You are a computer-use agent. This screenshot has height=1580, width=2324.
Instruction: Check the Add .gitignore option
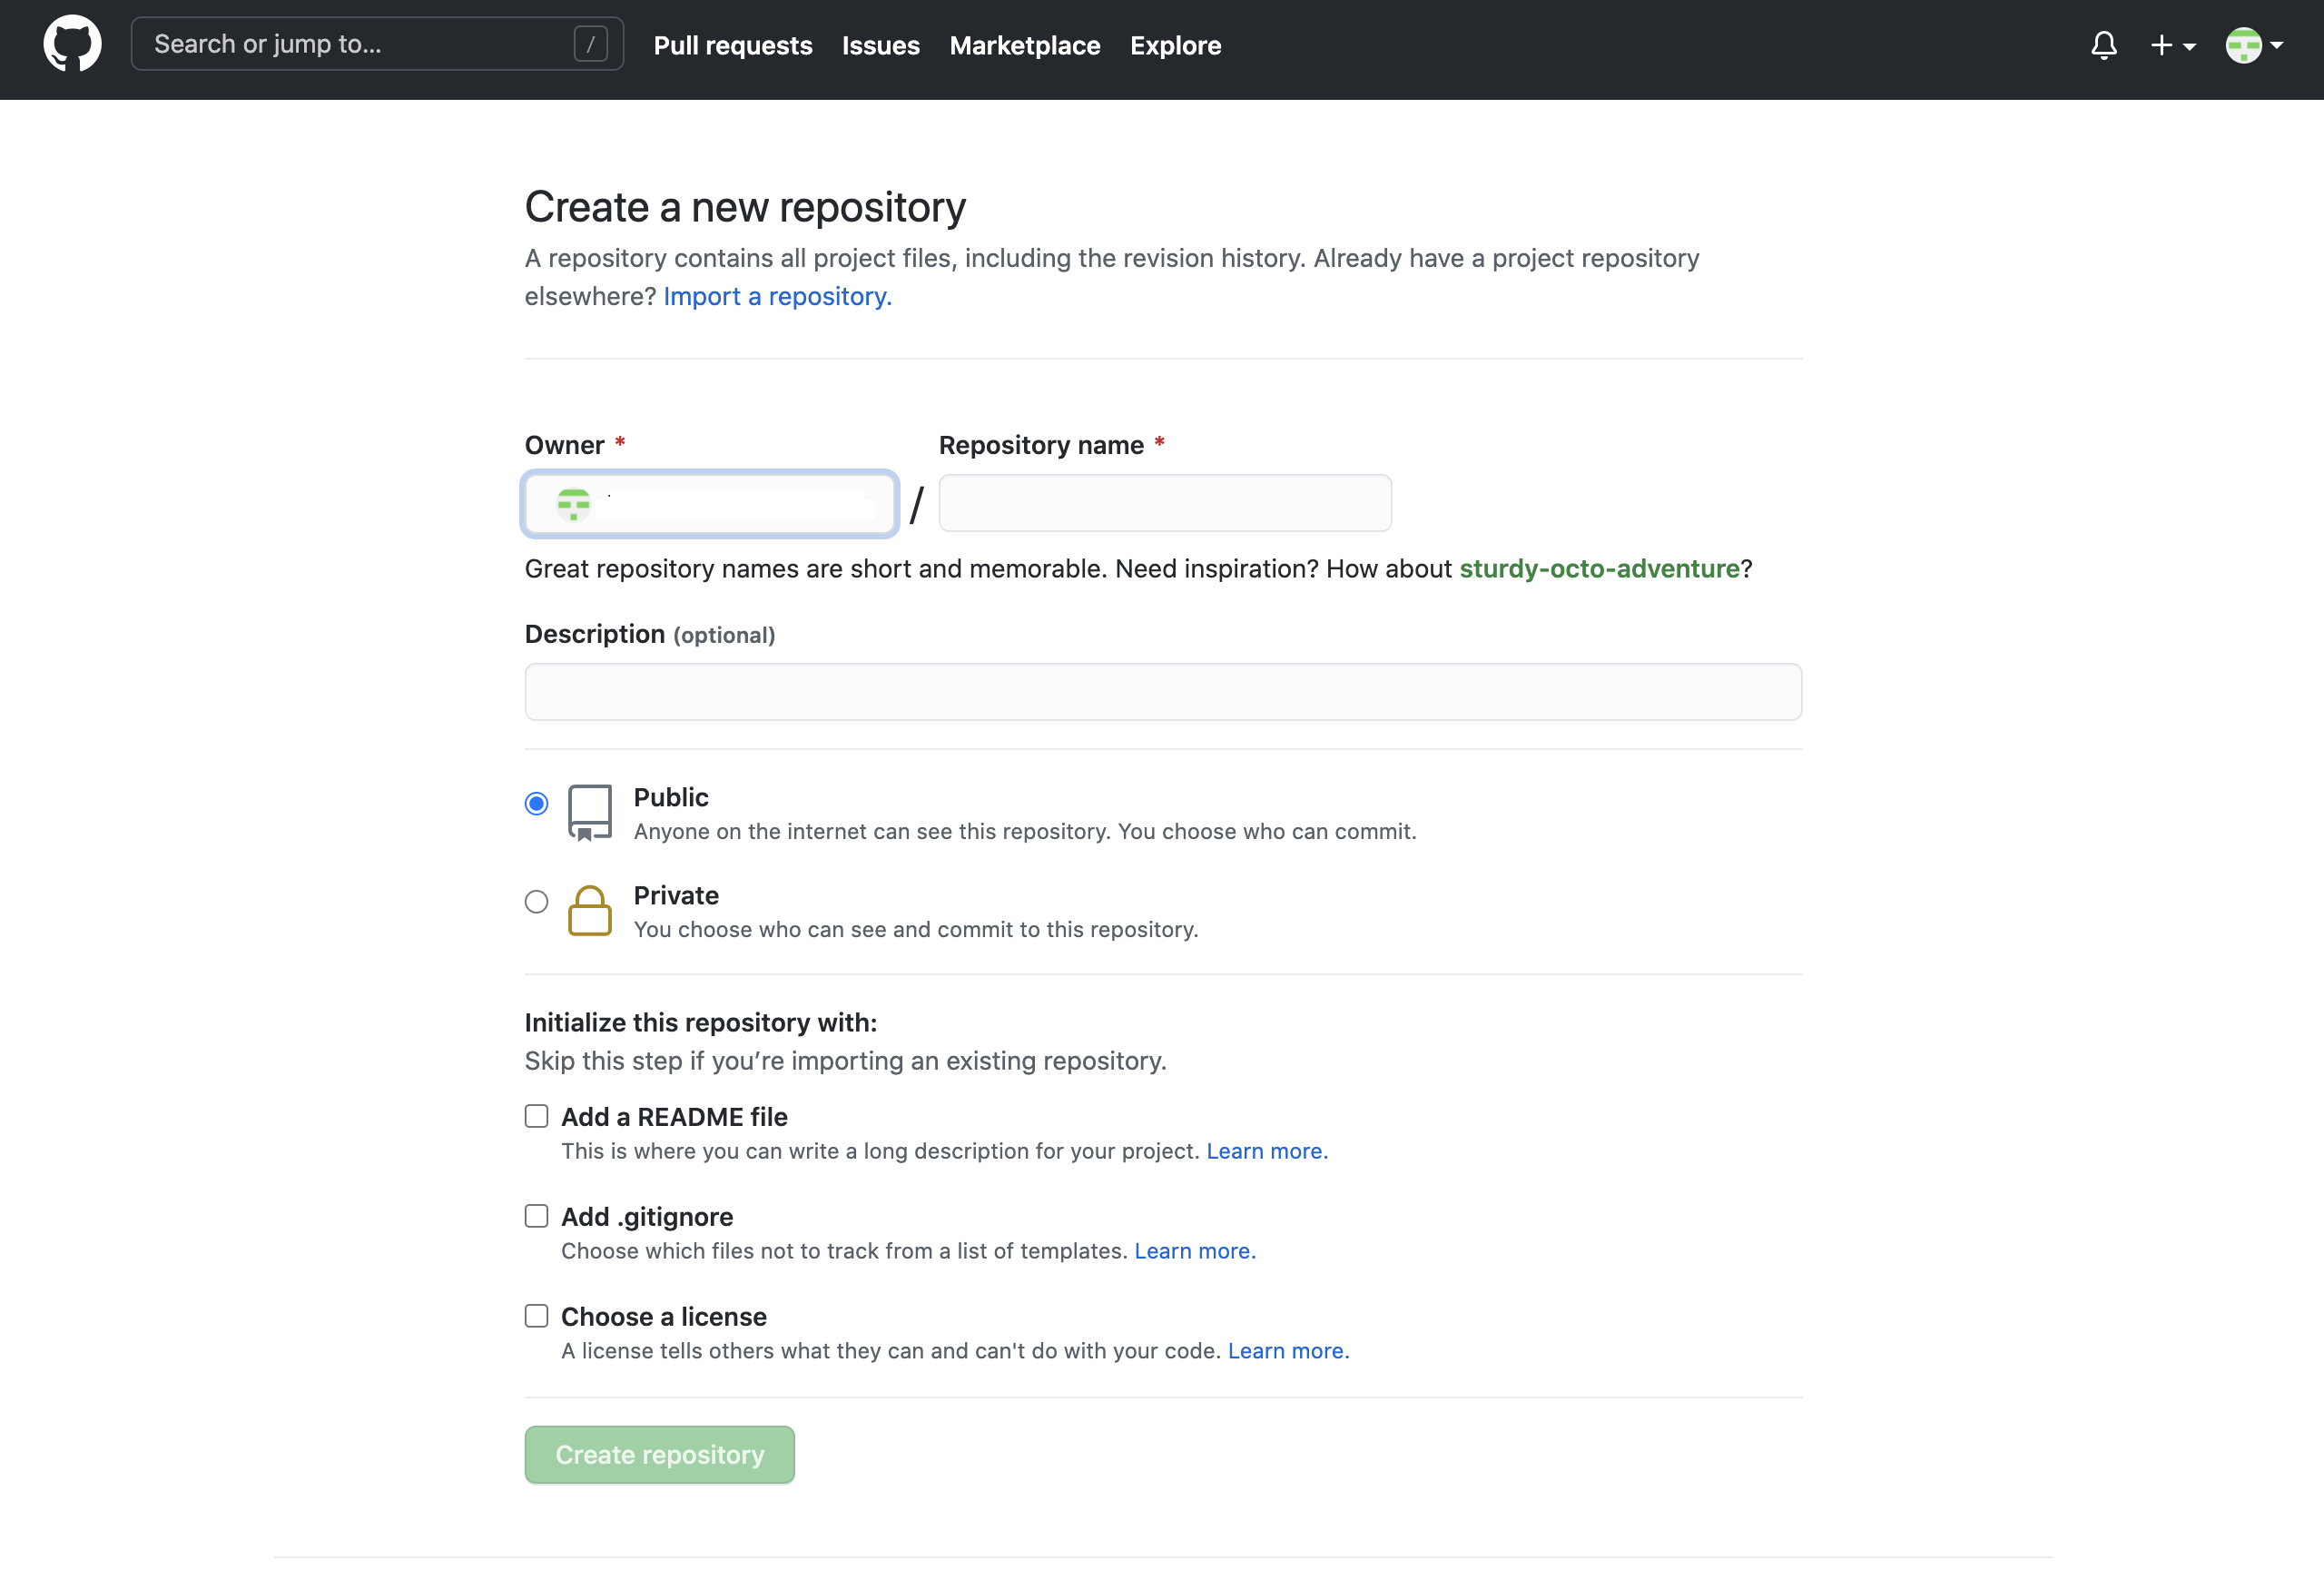[x=536, y=1216]
